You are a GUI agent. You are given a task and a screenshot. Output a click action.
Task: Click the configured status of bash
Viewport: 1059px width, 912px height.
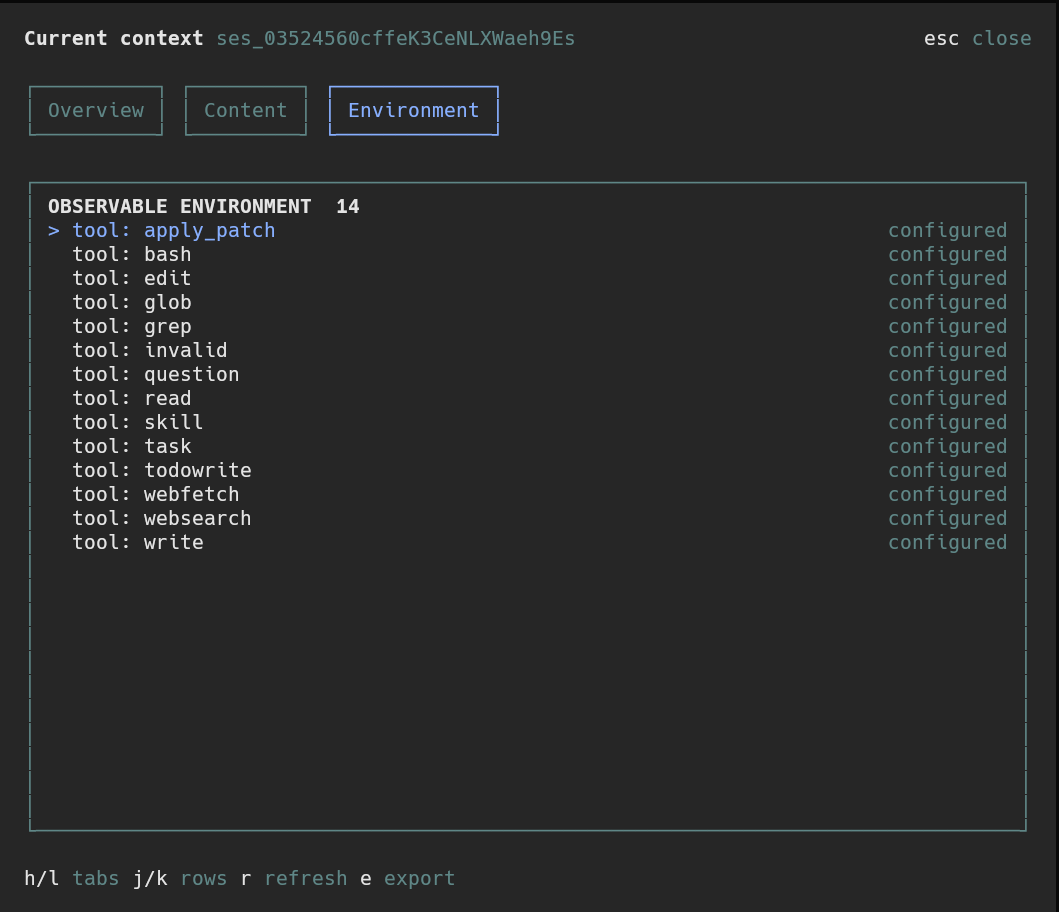(948, 255)
